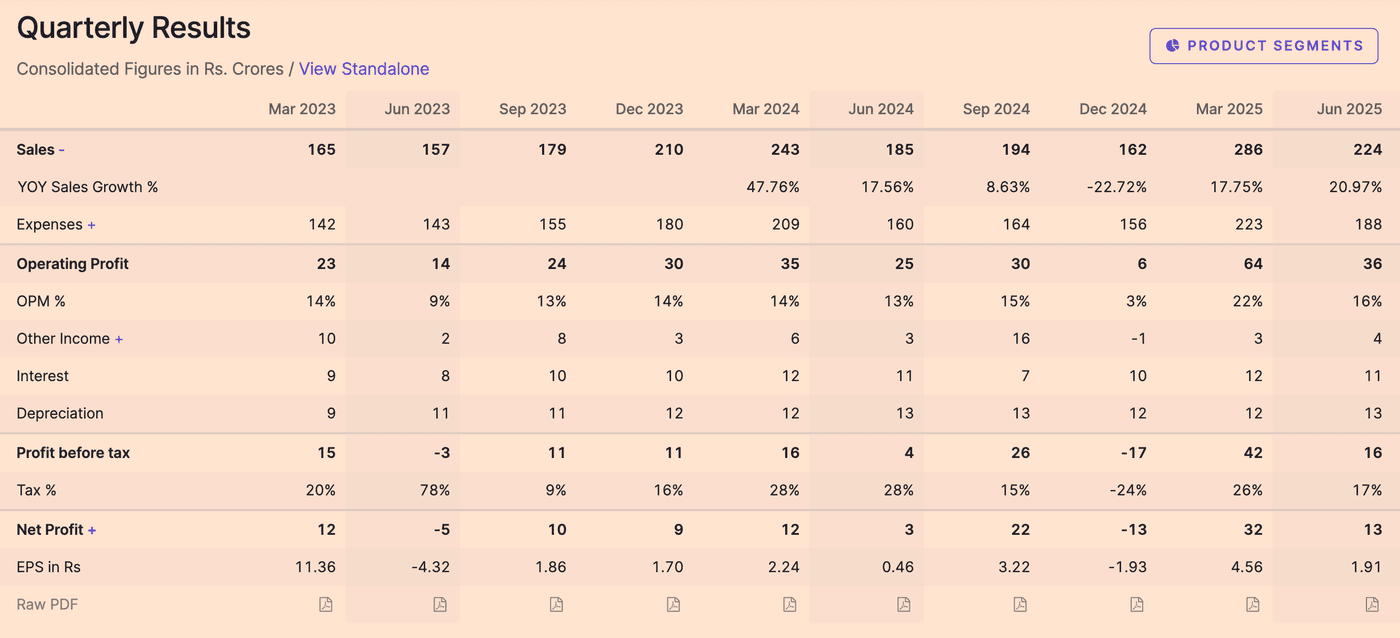Open the Raw PDF for Sep 2024
This screenshot has height=638, width=1400.
[x=1020, y=604]
